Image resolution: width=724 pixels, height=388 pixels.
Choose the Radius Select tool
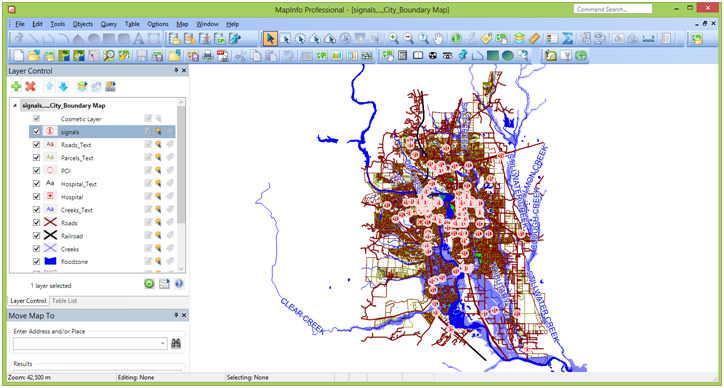tap(300, 38)
